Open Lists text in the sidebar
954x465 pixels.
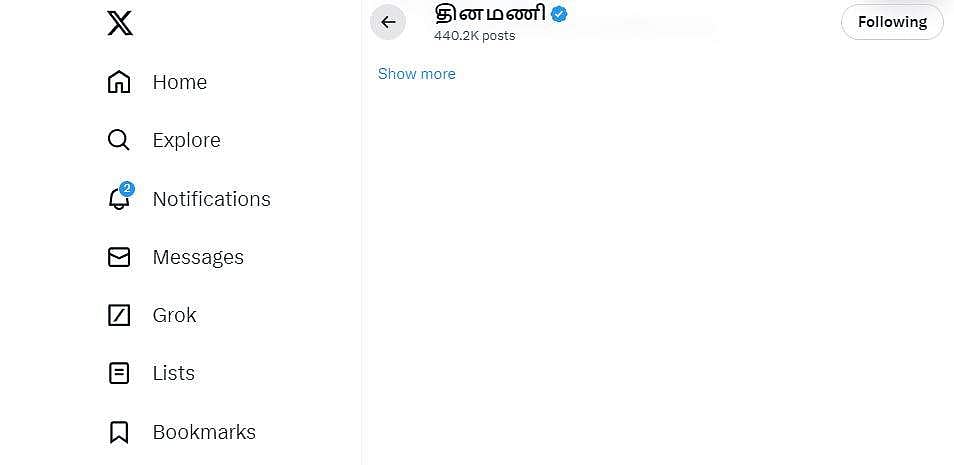click(x=173, y=373)
